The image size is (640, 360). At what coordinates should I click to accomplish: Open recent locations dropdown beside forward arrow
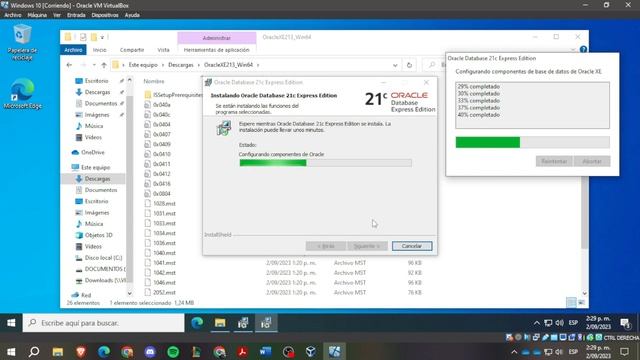pyautogui.click(x=94, y=65)
